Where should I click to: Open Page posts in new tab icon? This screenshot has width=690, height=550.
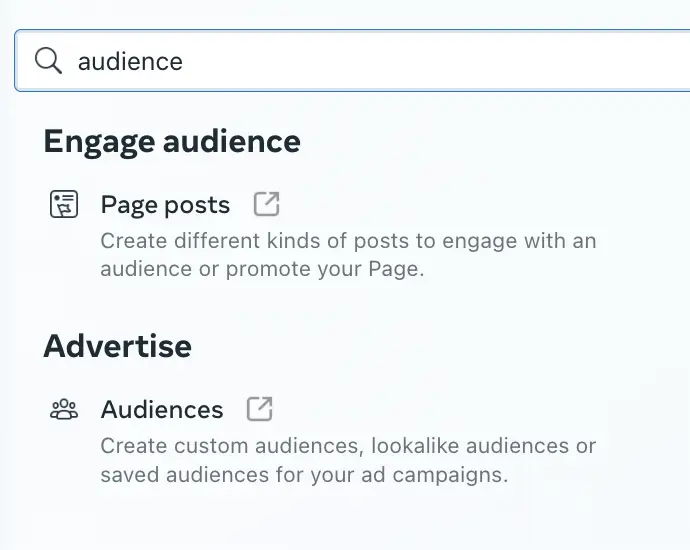[267, 204]
